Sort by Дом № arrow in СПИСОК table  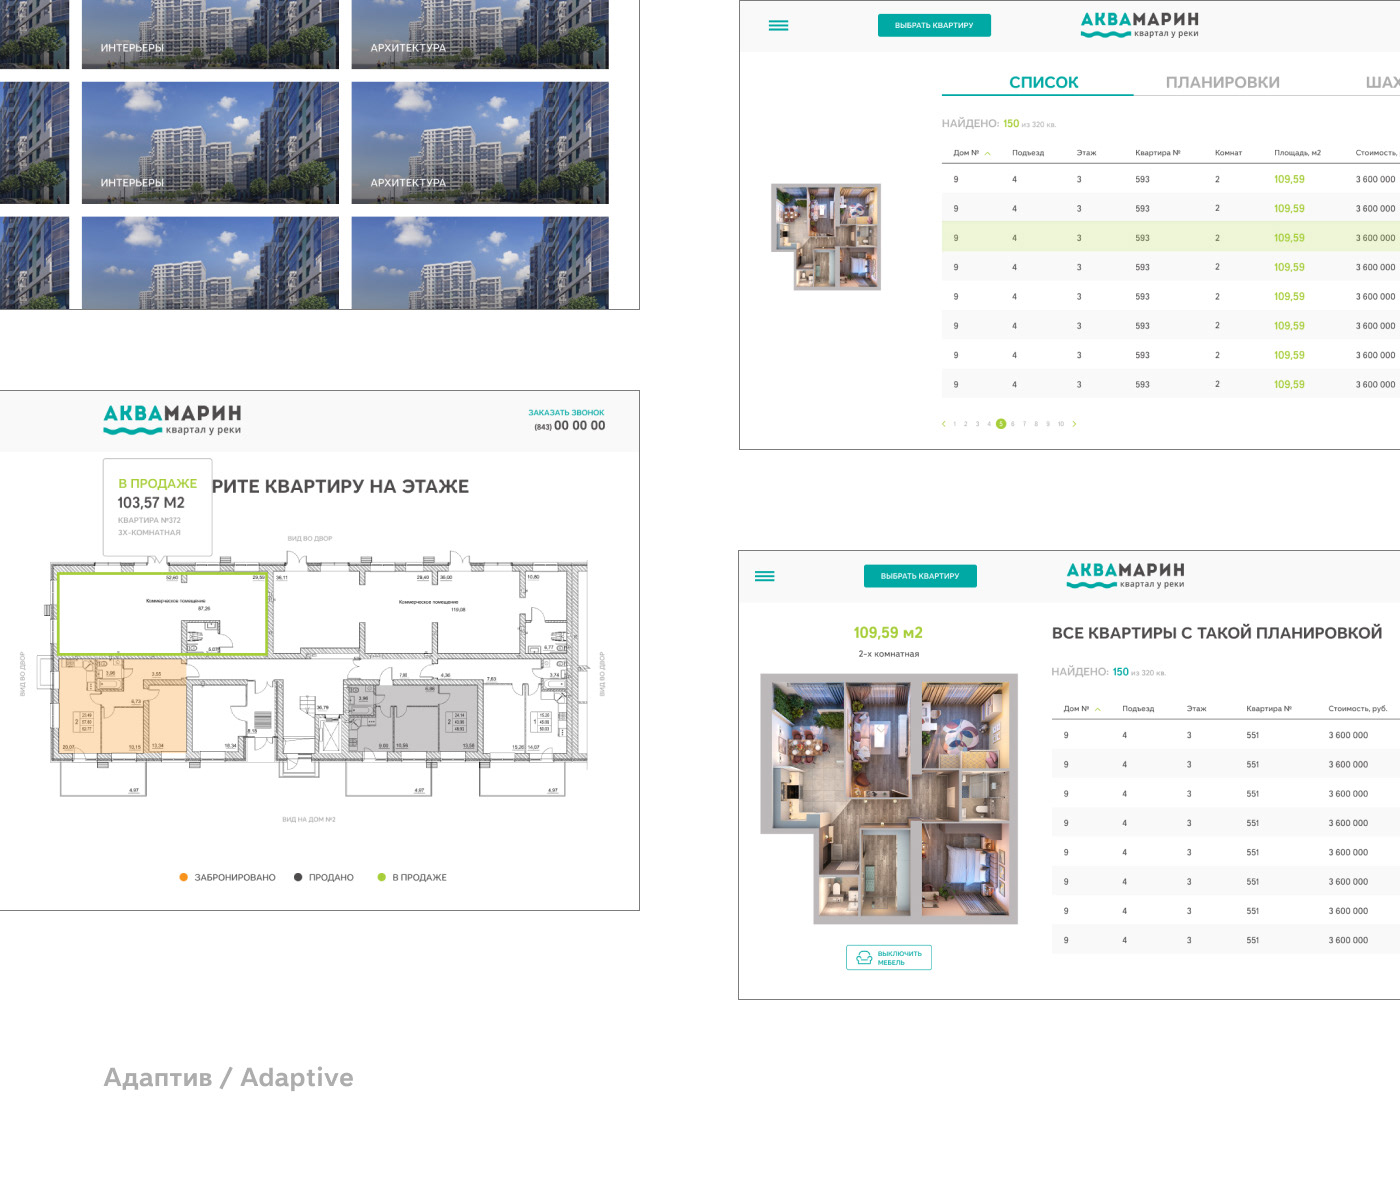tap(988, 154)
